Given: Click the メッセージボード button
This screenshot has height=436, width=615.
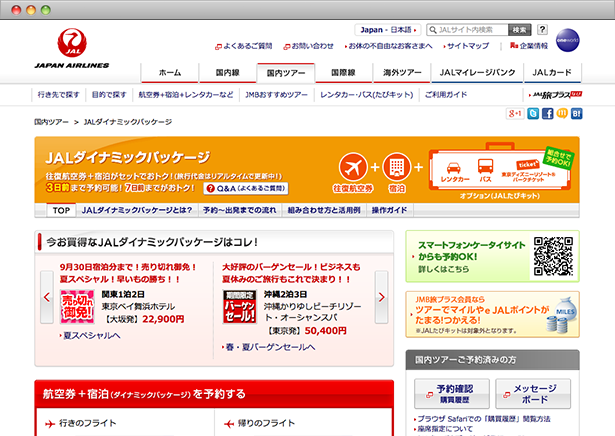Looking at the screenshot, I should click(533, 394).
